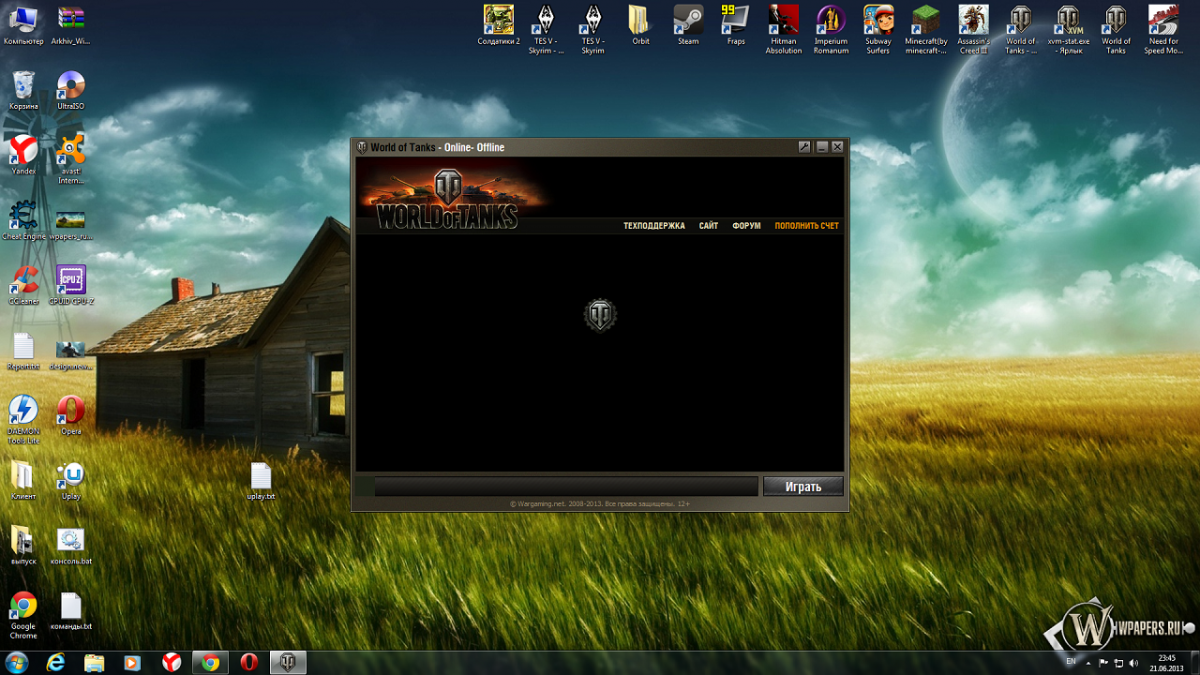
Task: Switch to the World of Tanks taskbar button
Action: (287, 662)
